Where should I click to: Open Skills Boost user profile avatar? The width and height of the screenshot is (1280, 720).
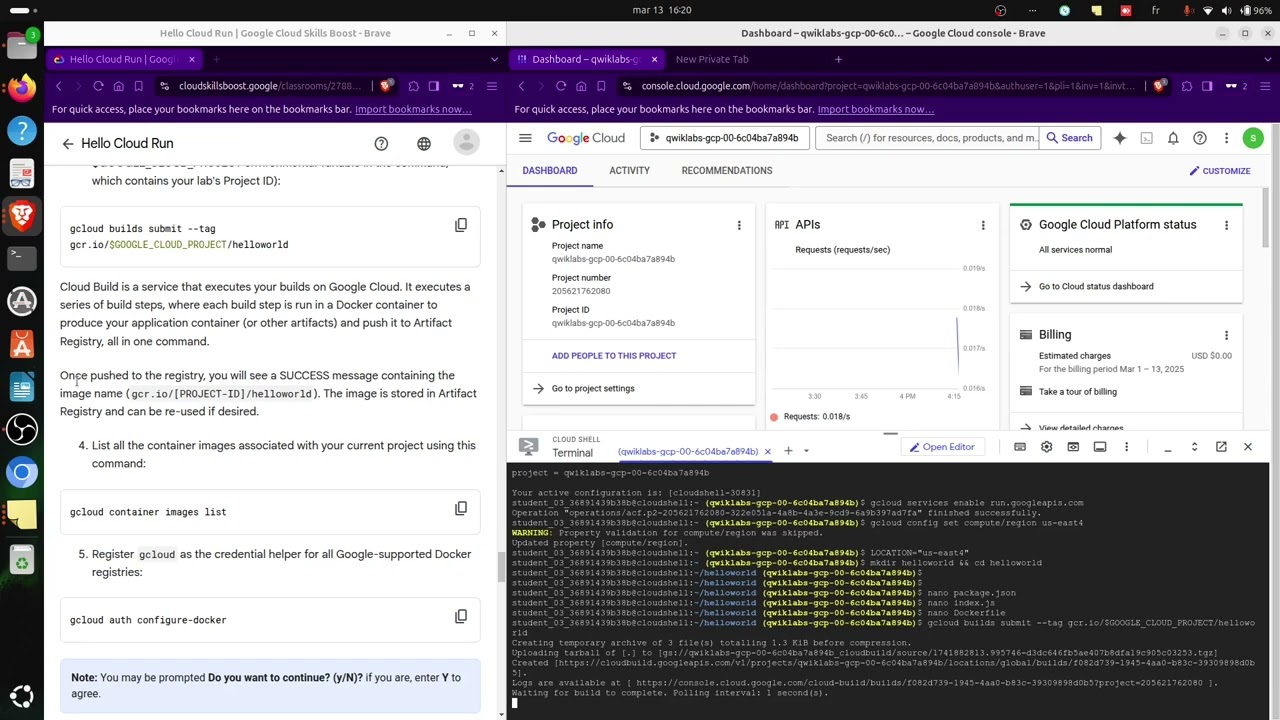[466, 143]
